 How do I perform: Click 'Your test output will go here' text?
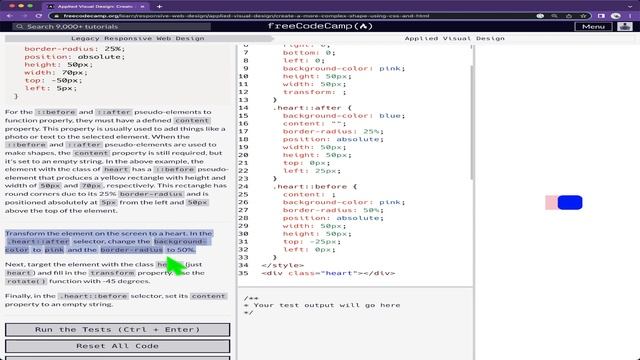coord(327,305)
